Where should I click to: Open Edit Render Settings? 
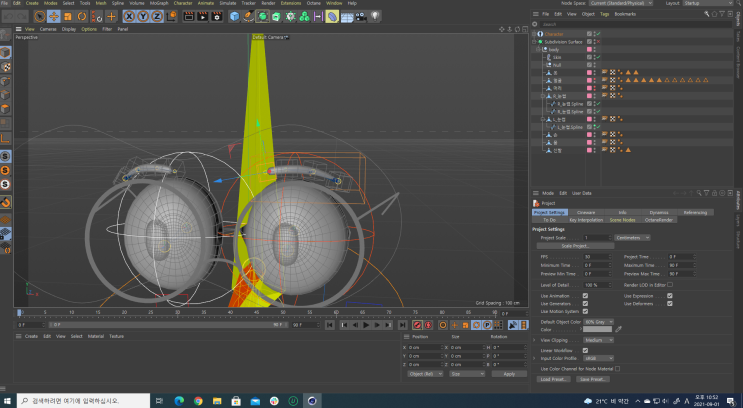(x=217, y=17)
